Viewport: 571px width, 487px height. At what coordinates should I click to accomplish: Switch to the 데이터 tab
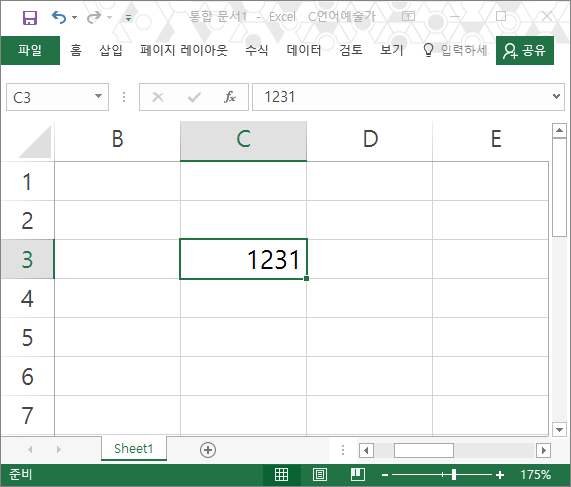pos(304,50)
